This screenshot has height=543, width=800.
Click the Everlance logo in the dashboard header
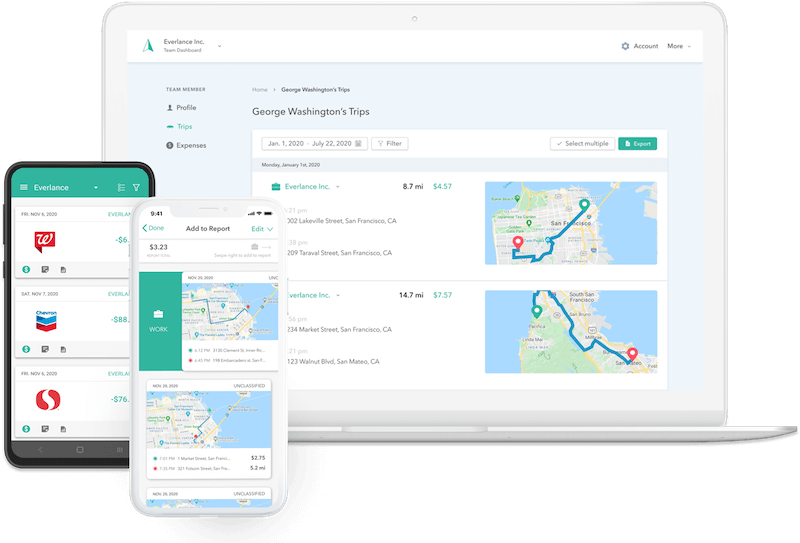148,45
